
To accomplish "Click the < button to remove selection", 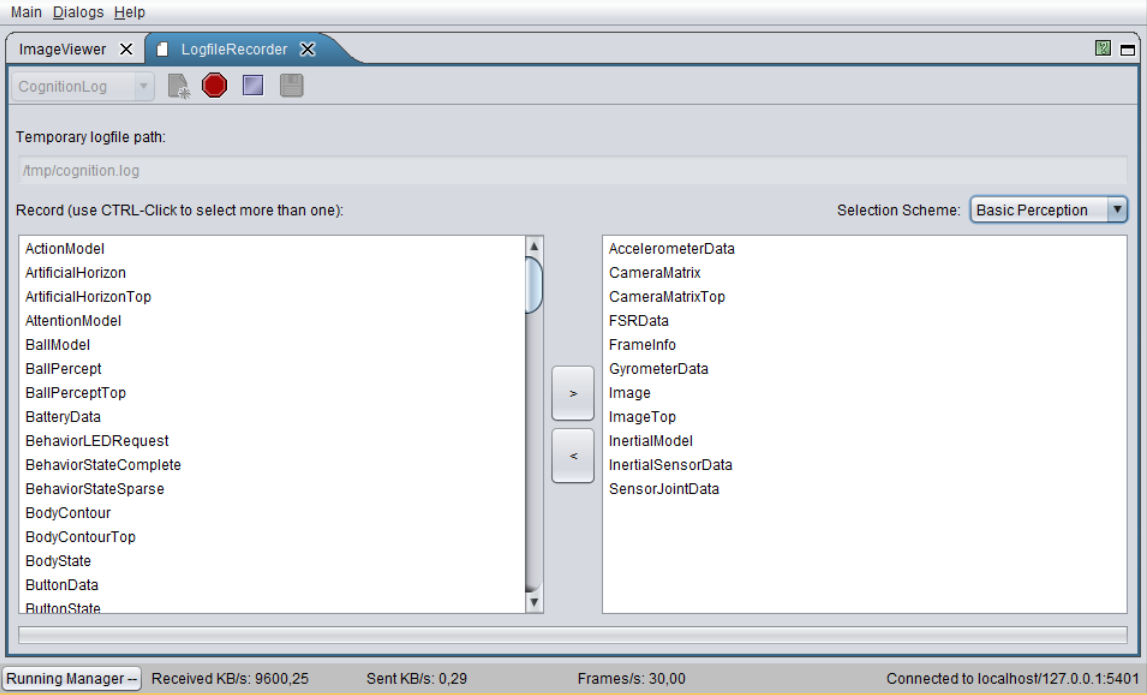I will click(573, 456).
